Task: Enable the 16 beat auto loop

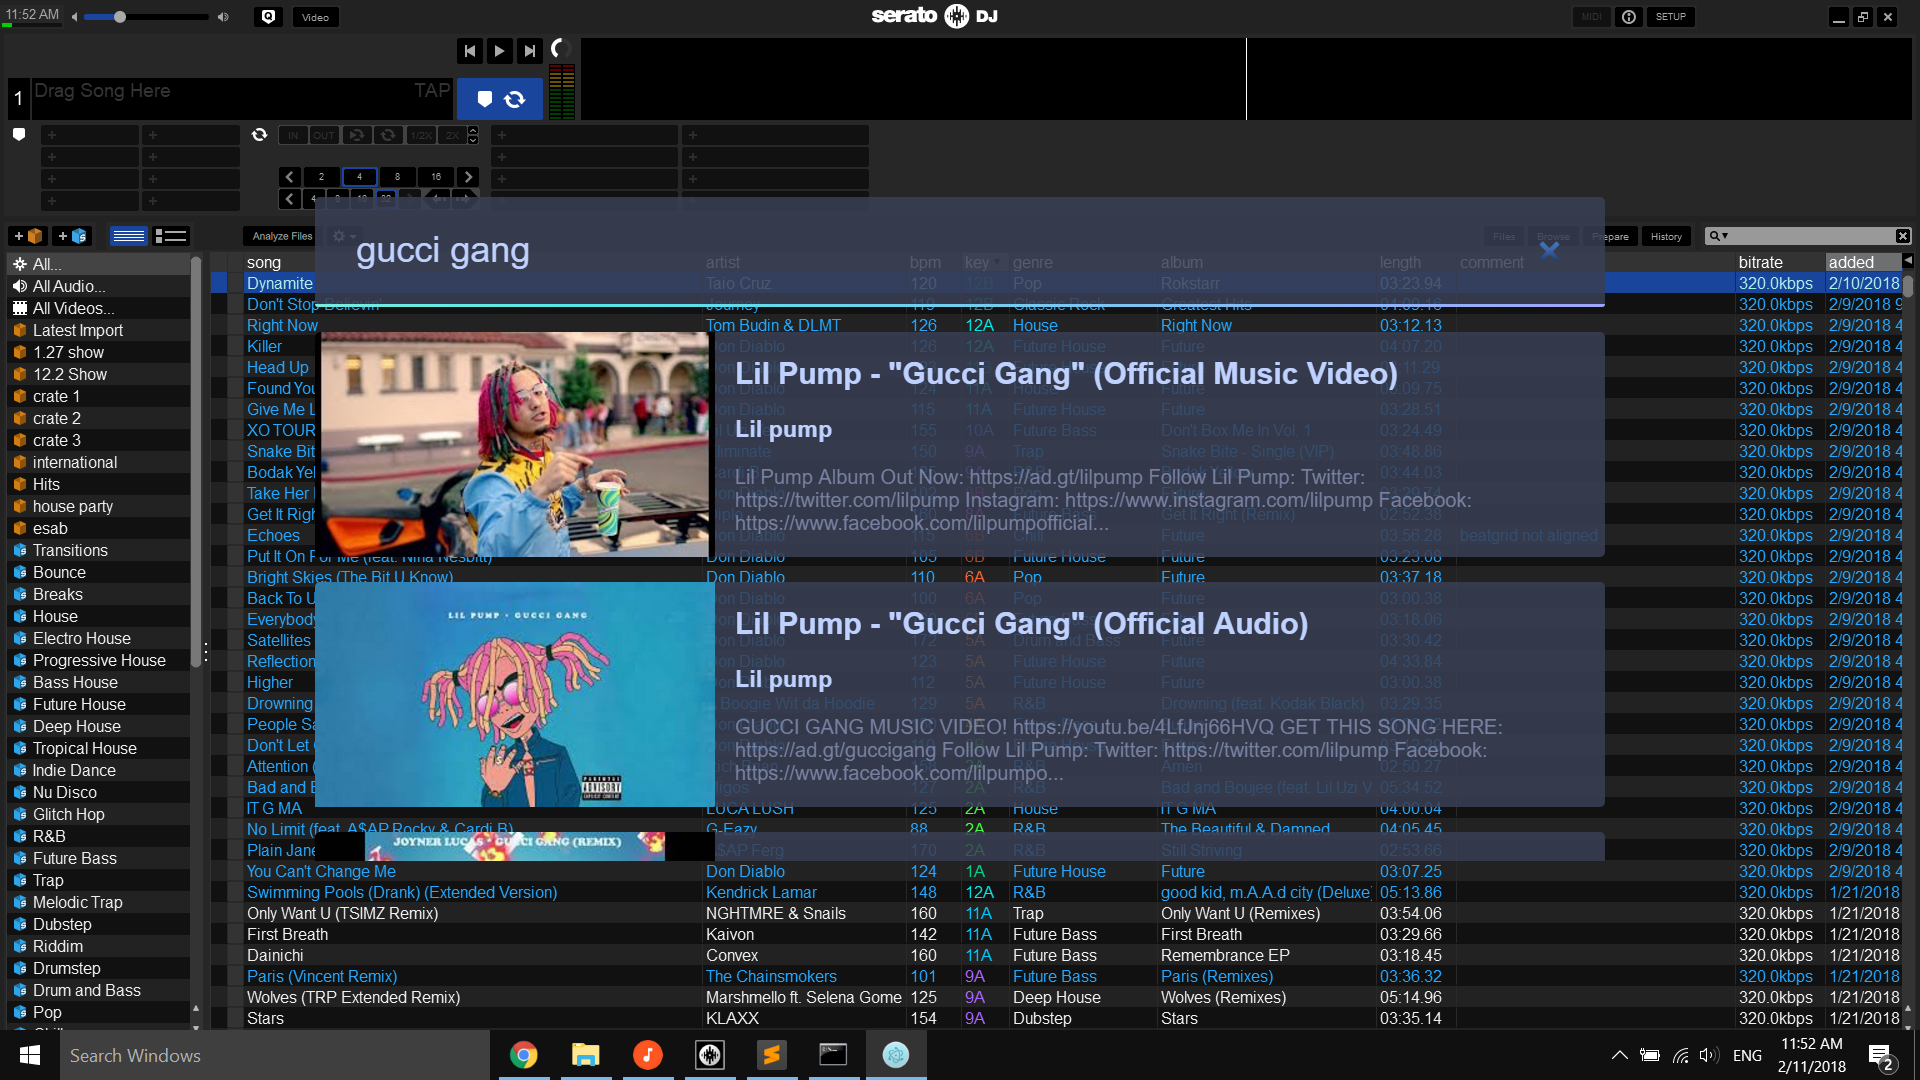Action: click(x=436, y=177)
